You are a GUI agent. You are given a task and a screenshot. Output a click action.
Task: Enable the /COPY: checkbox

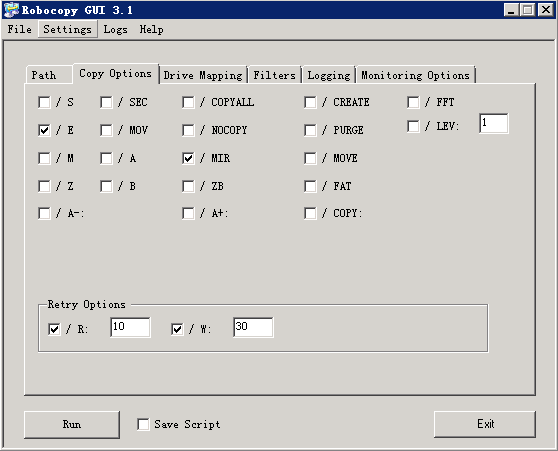[x=310, y=214]
